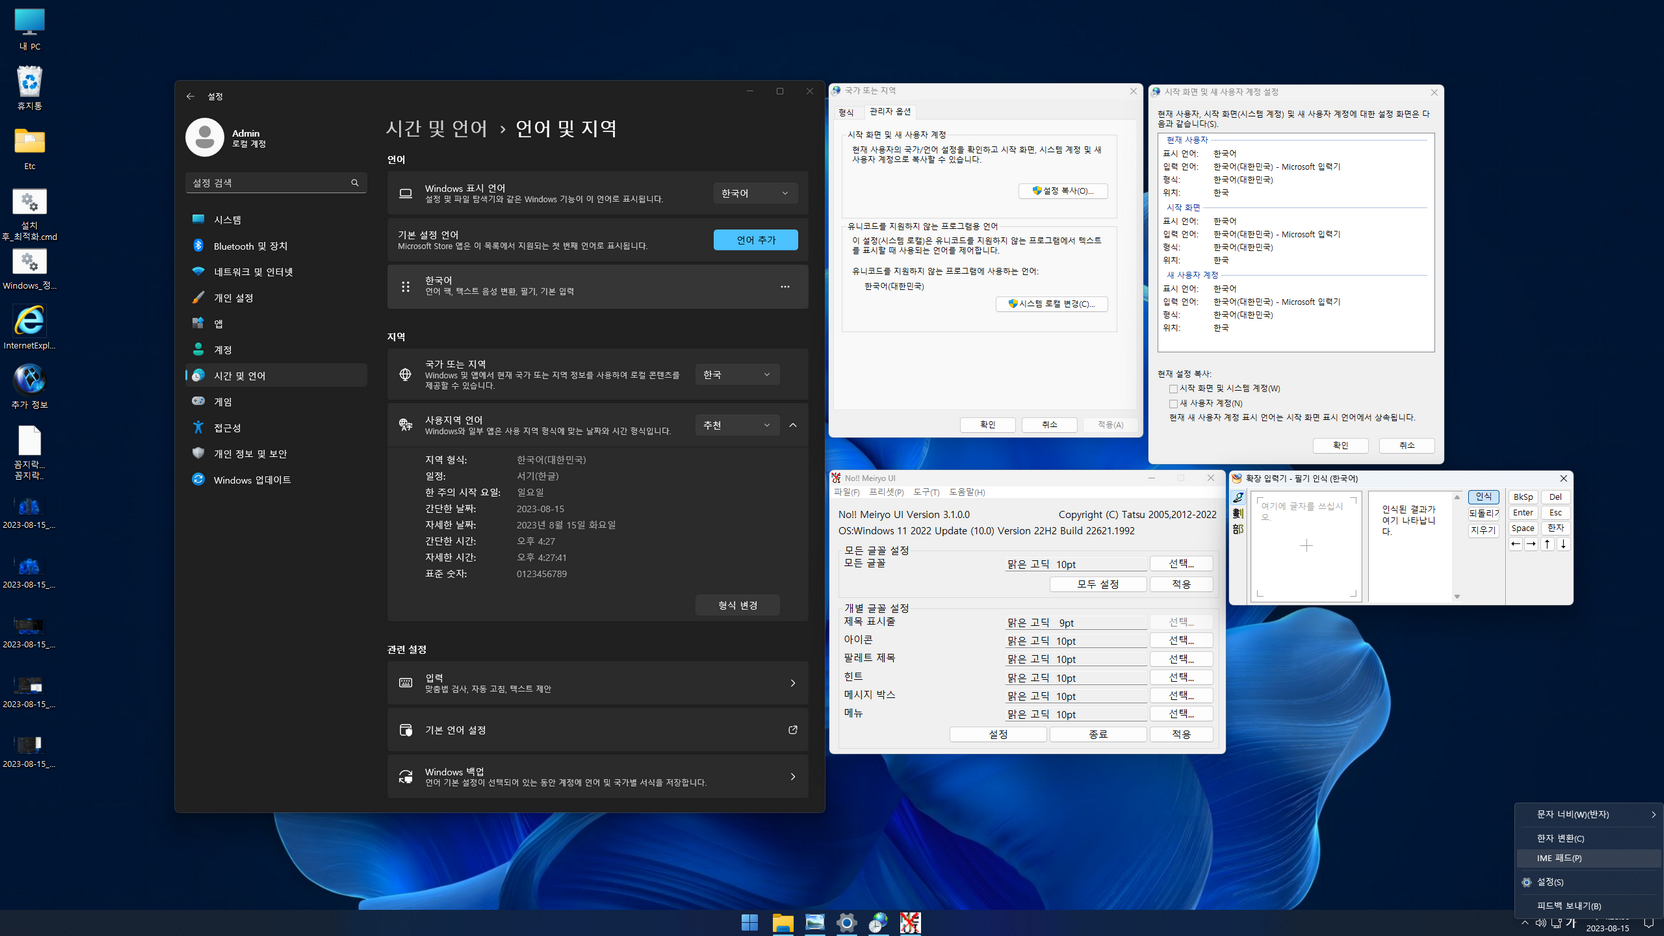
Task: Click Admin account avatar
Action: click(205, 137)
